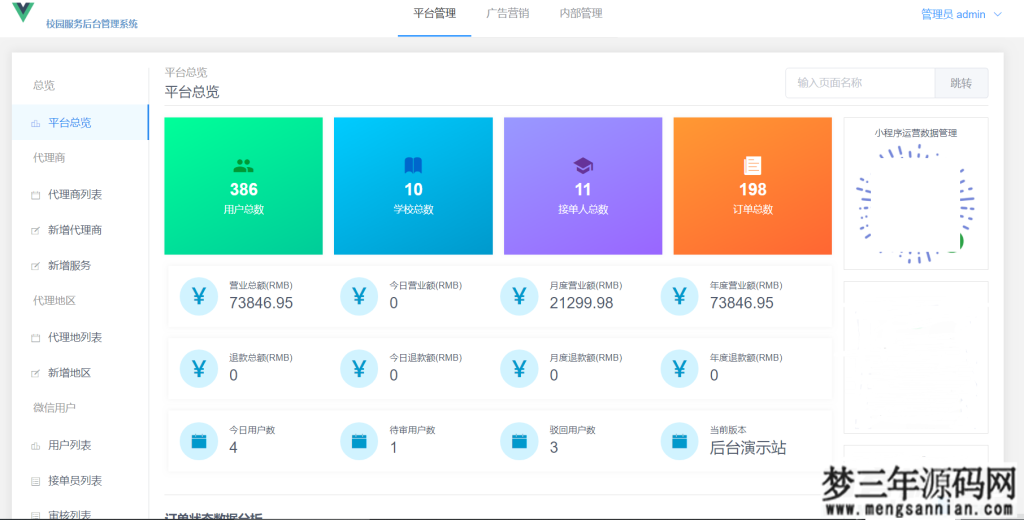Click the 代理商 sidebar group heading
1024x520 pixels.
click(49, 158)
